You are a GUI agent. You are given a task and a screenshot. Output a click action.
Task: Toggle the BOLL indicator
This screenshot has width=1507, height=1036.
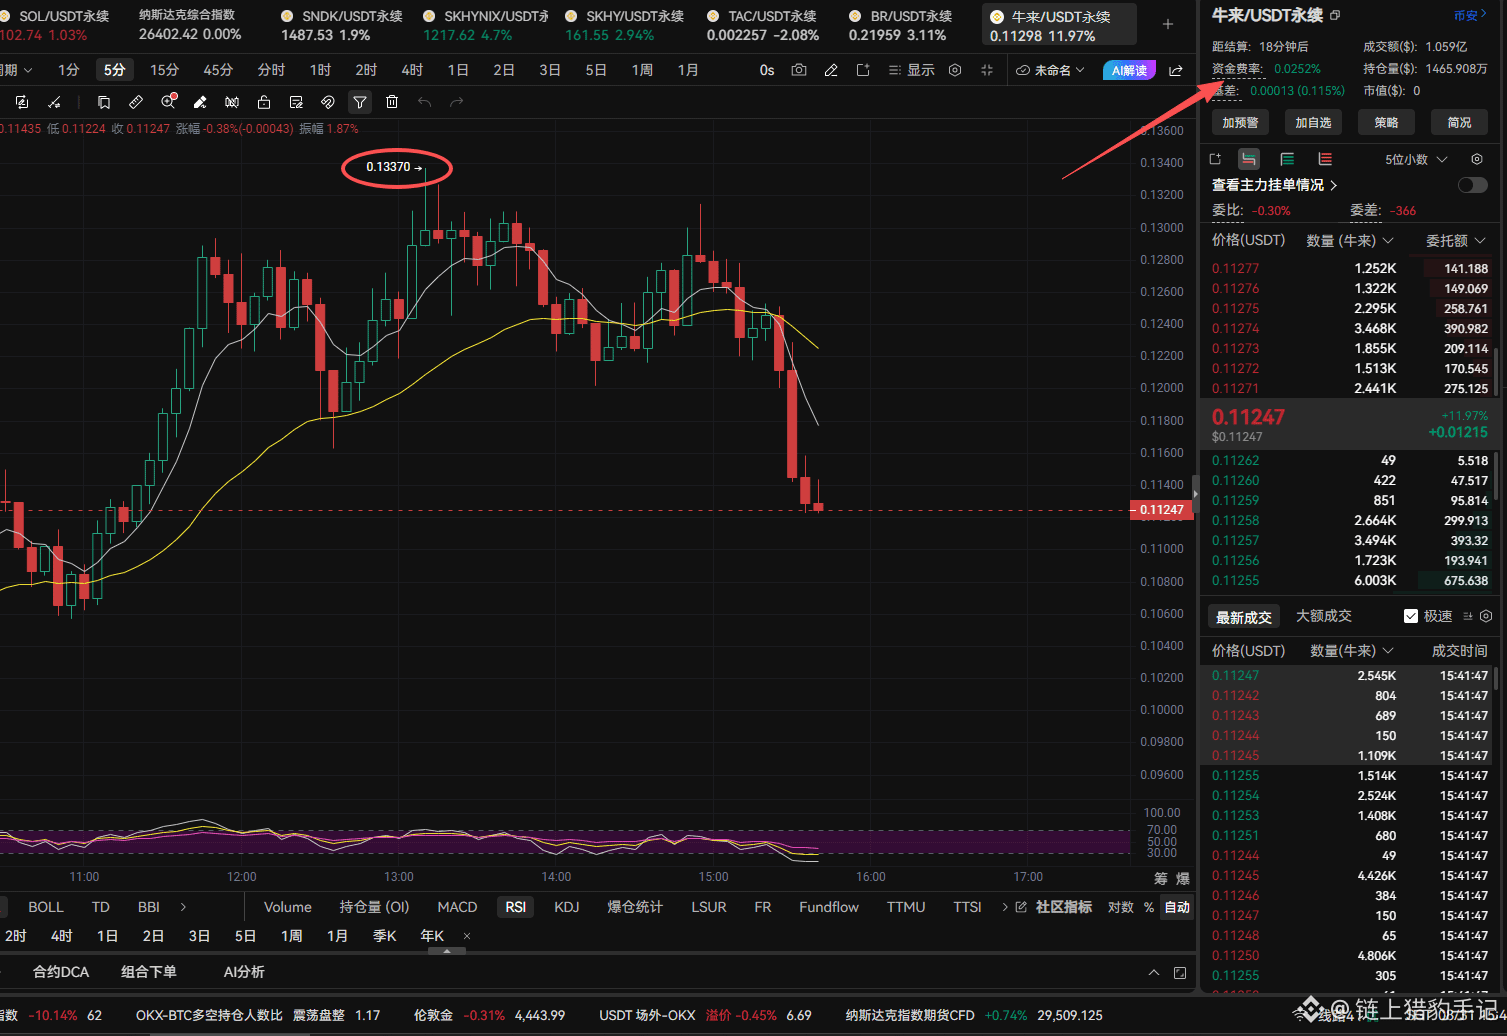(46, 907)
